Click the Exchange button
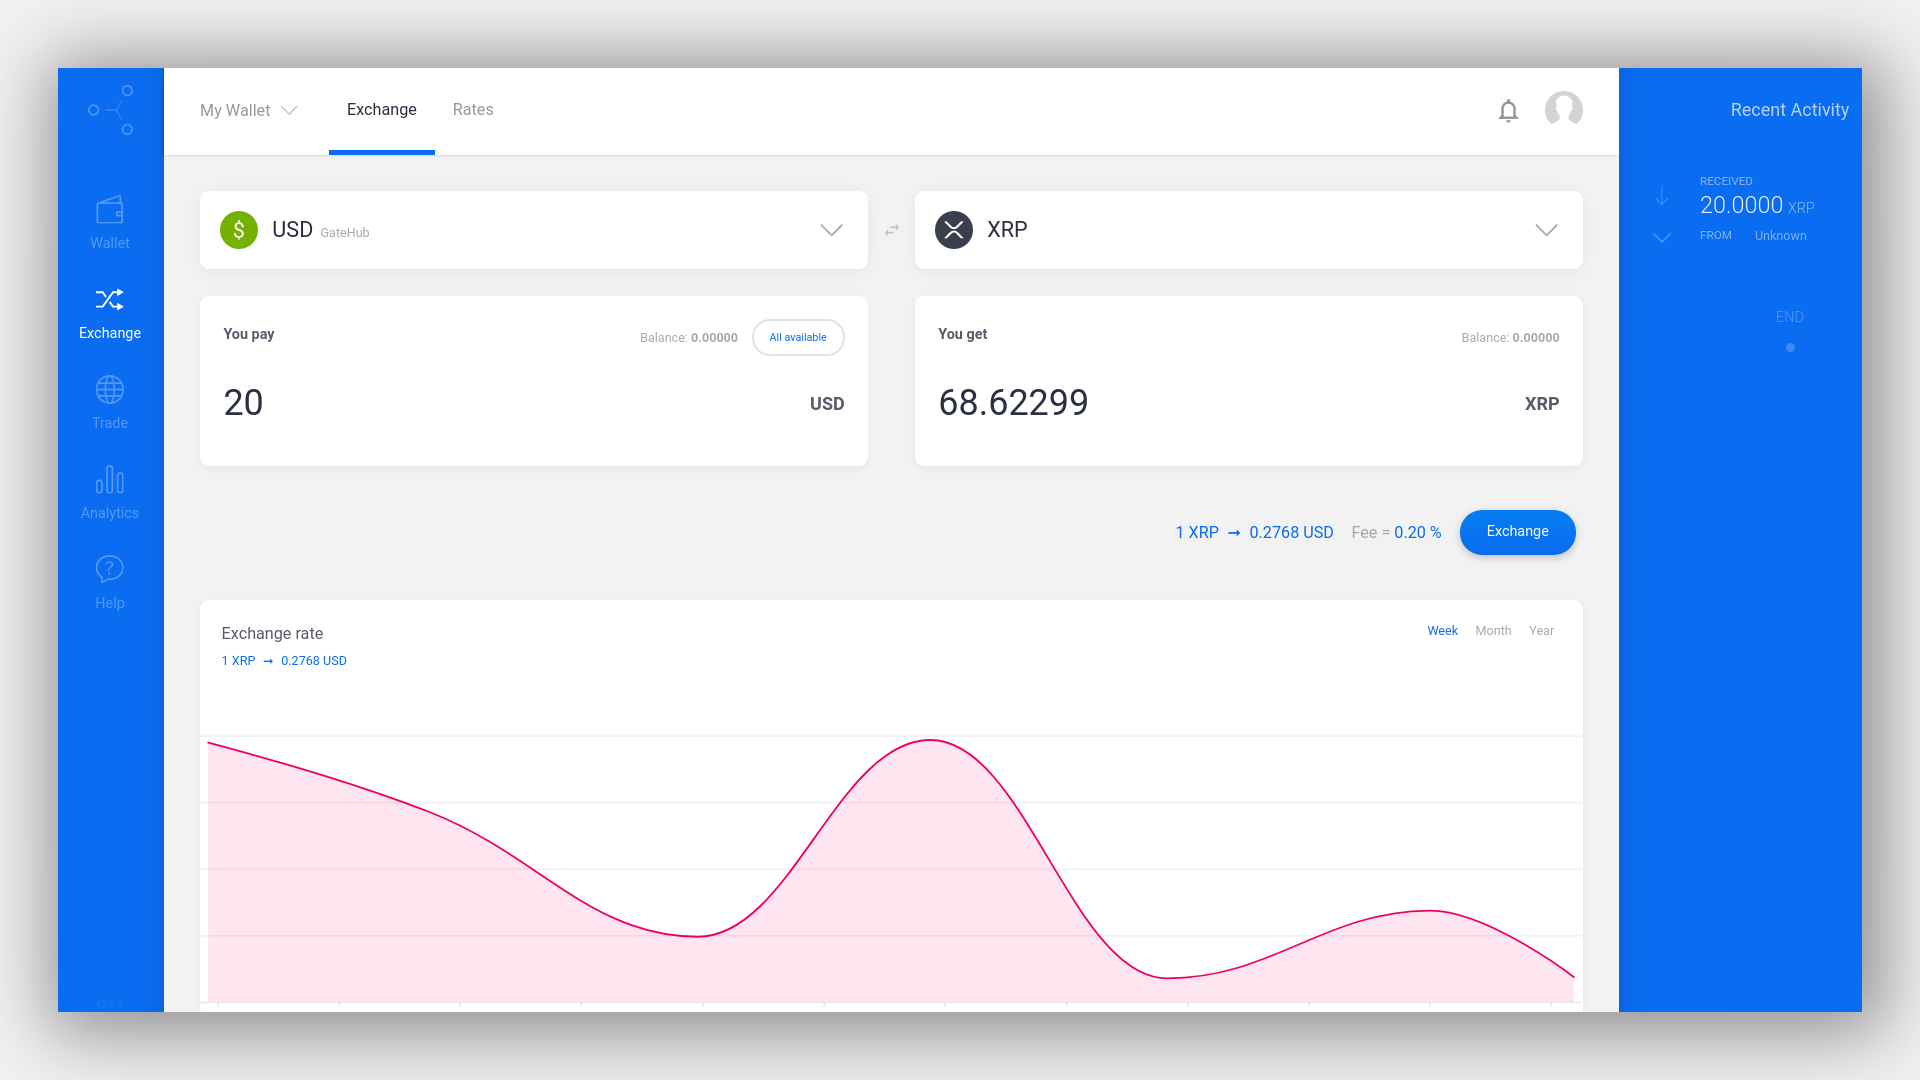Screen dimensions: 1920x1080 click(1518, 531)
